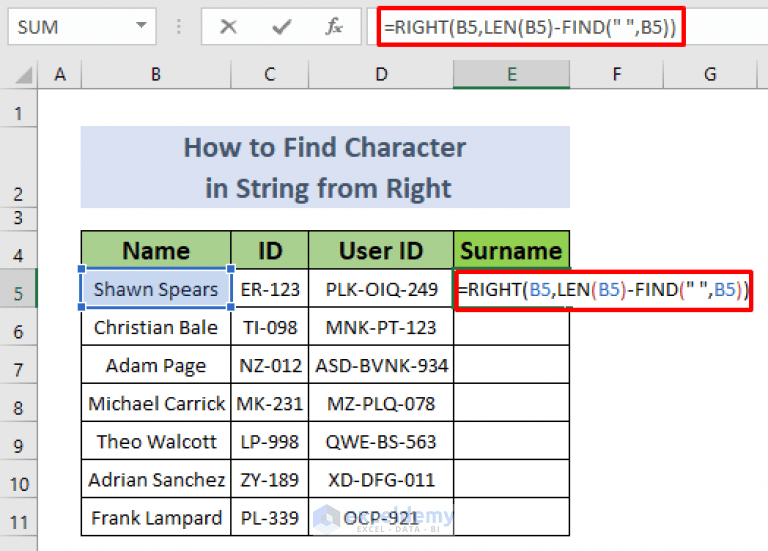This screenshot has height=551, width=768.
Task: Select cell 'XD-DFG-011'
Action: pos(381,479)
